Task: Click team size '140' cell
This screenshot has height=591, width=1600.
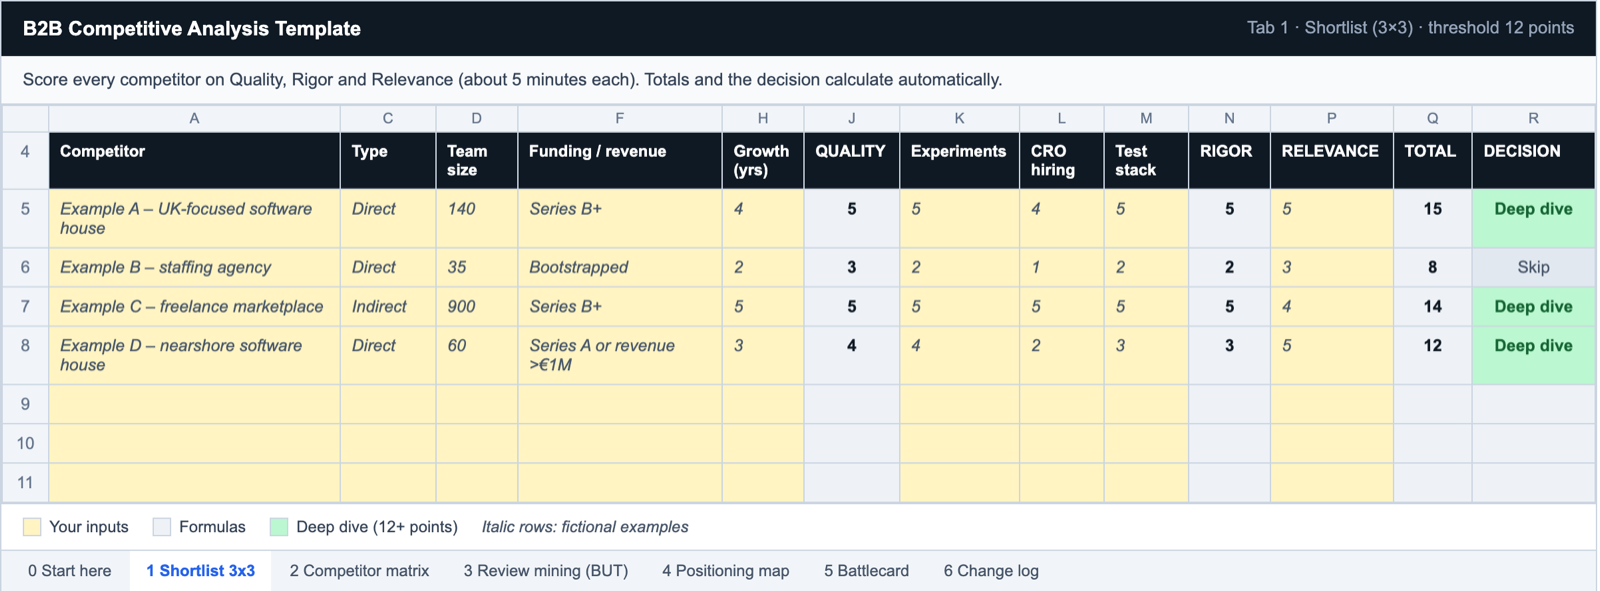Action: (477, 218)
